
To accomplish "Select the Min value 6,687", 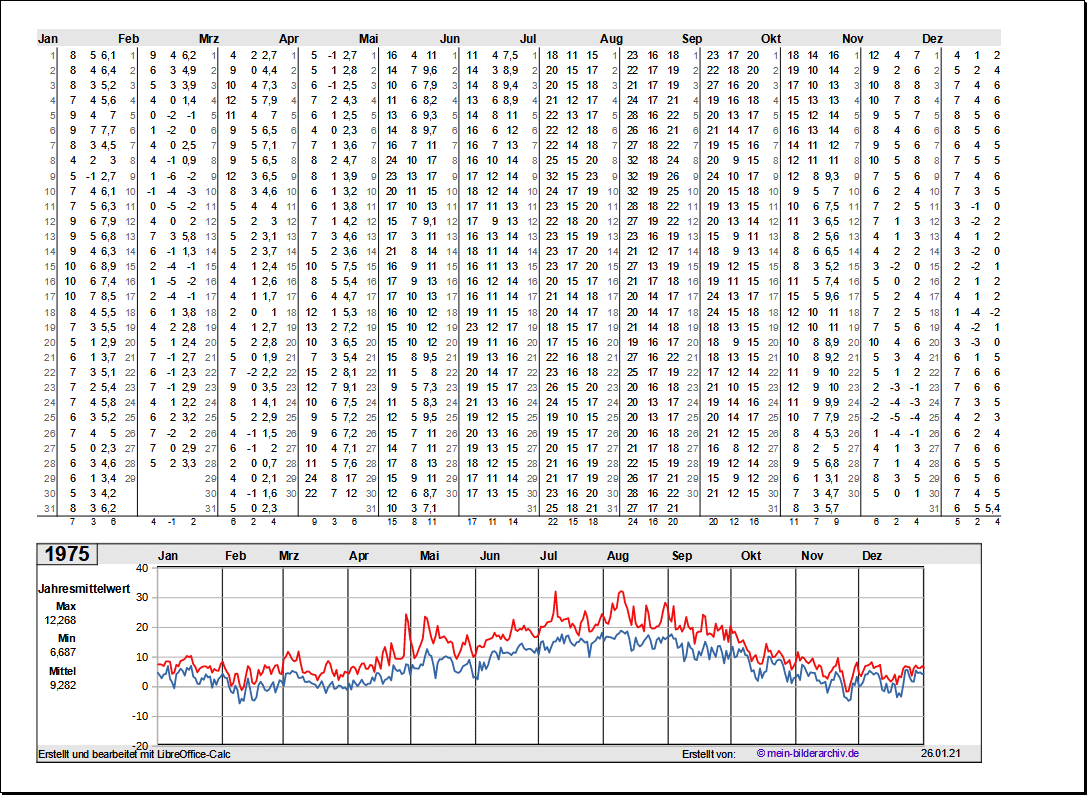I will pos(60,652).
